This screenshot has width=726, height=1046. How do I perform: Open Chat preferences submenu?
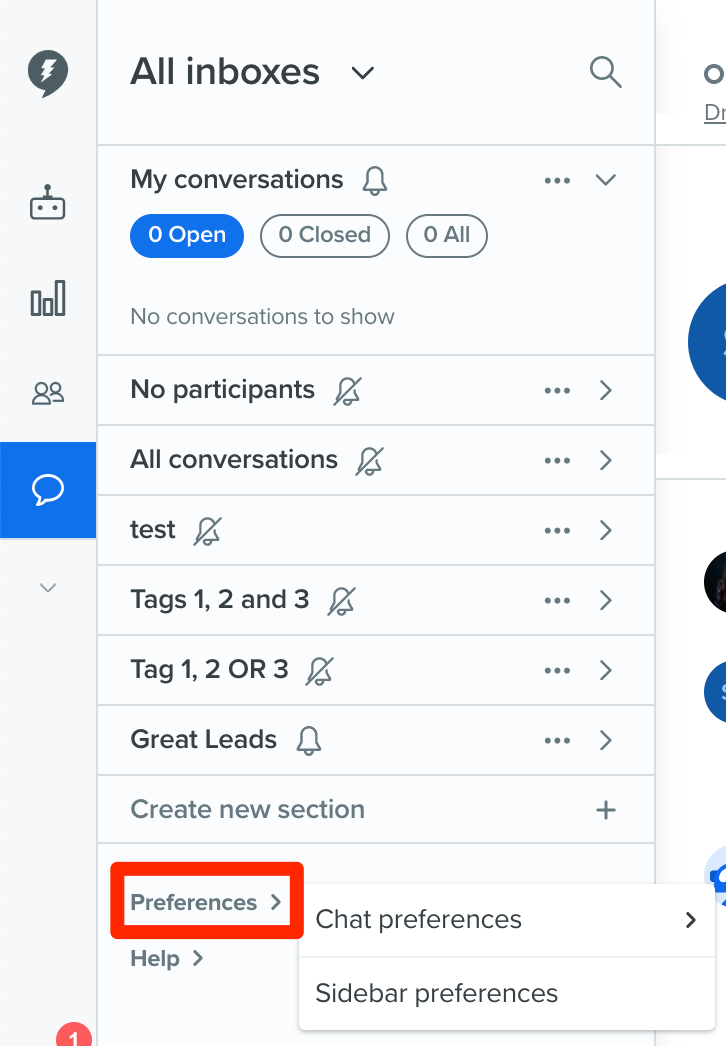[x=506, y=920]
